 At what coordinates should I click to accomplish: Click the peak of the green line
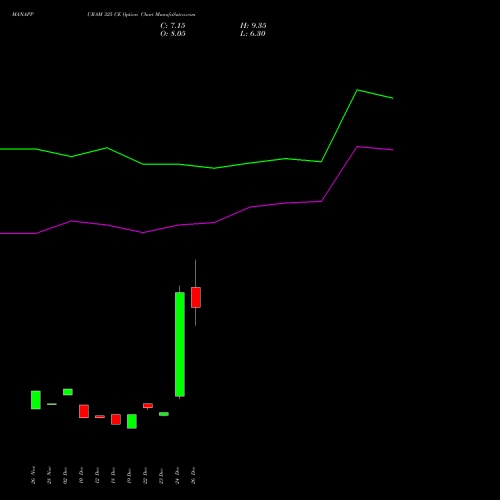tap(357, 90)
